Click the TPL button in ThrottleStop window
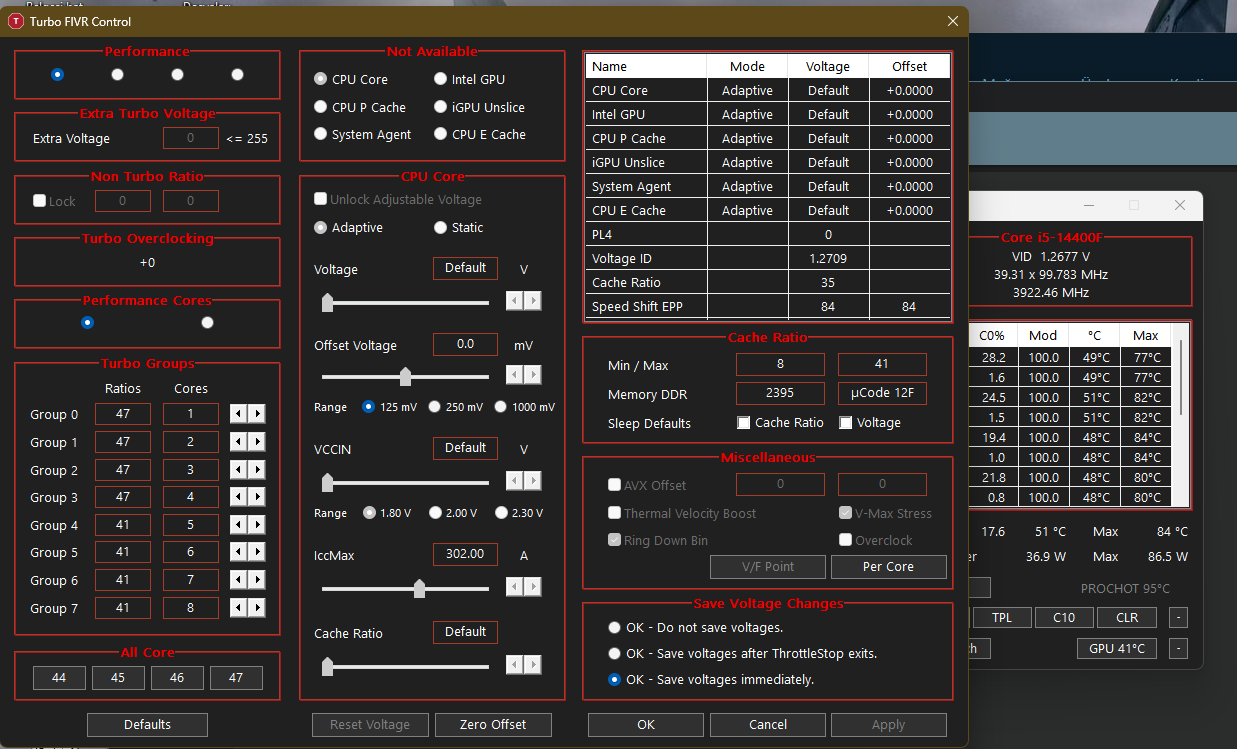 (x=1002, y=618)
